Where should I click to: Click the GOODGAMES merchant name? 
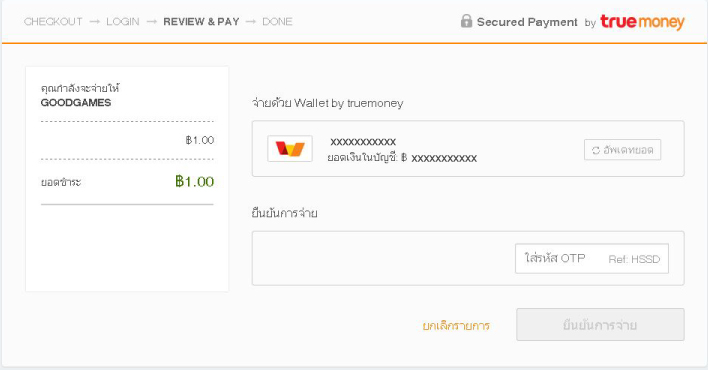tap(76, 103)
